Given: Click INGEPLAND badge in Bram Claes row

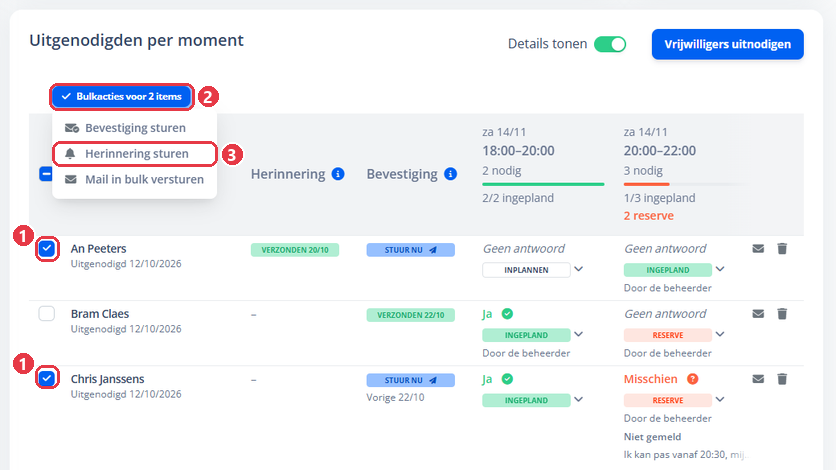Looking at the screenshot, I should pos(526,335).
